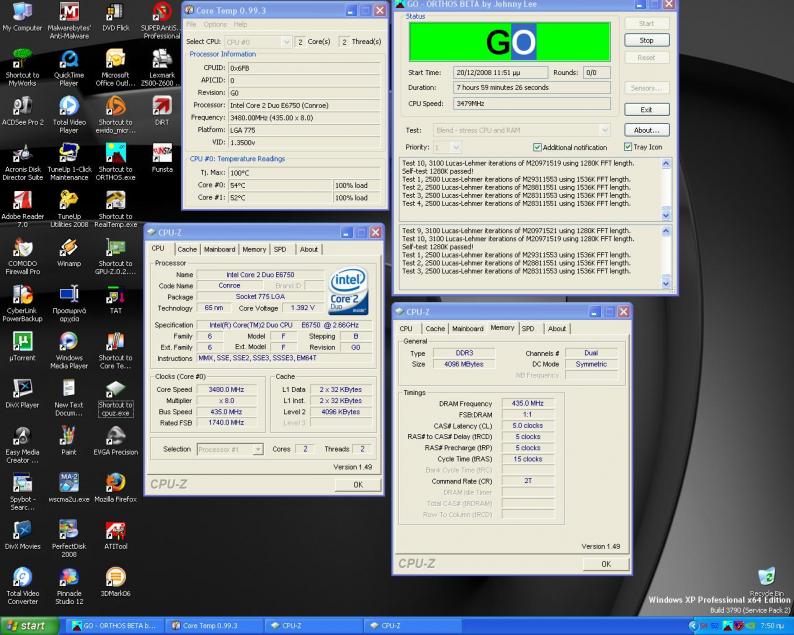
Task: Open About tab in right CPU-Z window
Action: tap(557, 329)
